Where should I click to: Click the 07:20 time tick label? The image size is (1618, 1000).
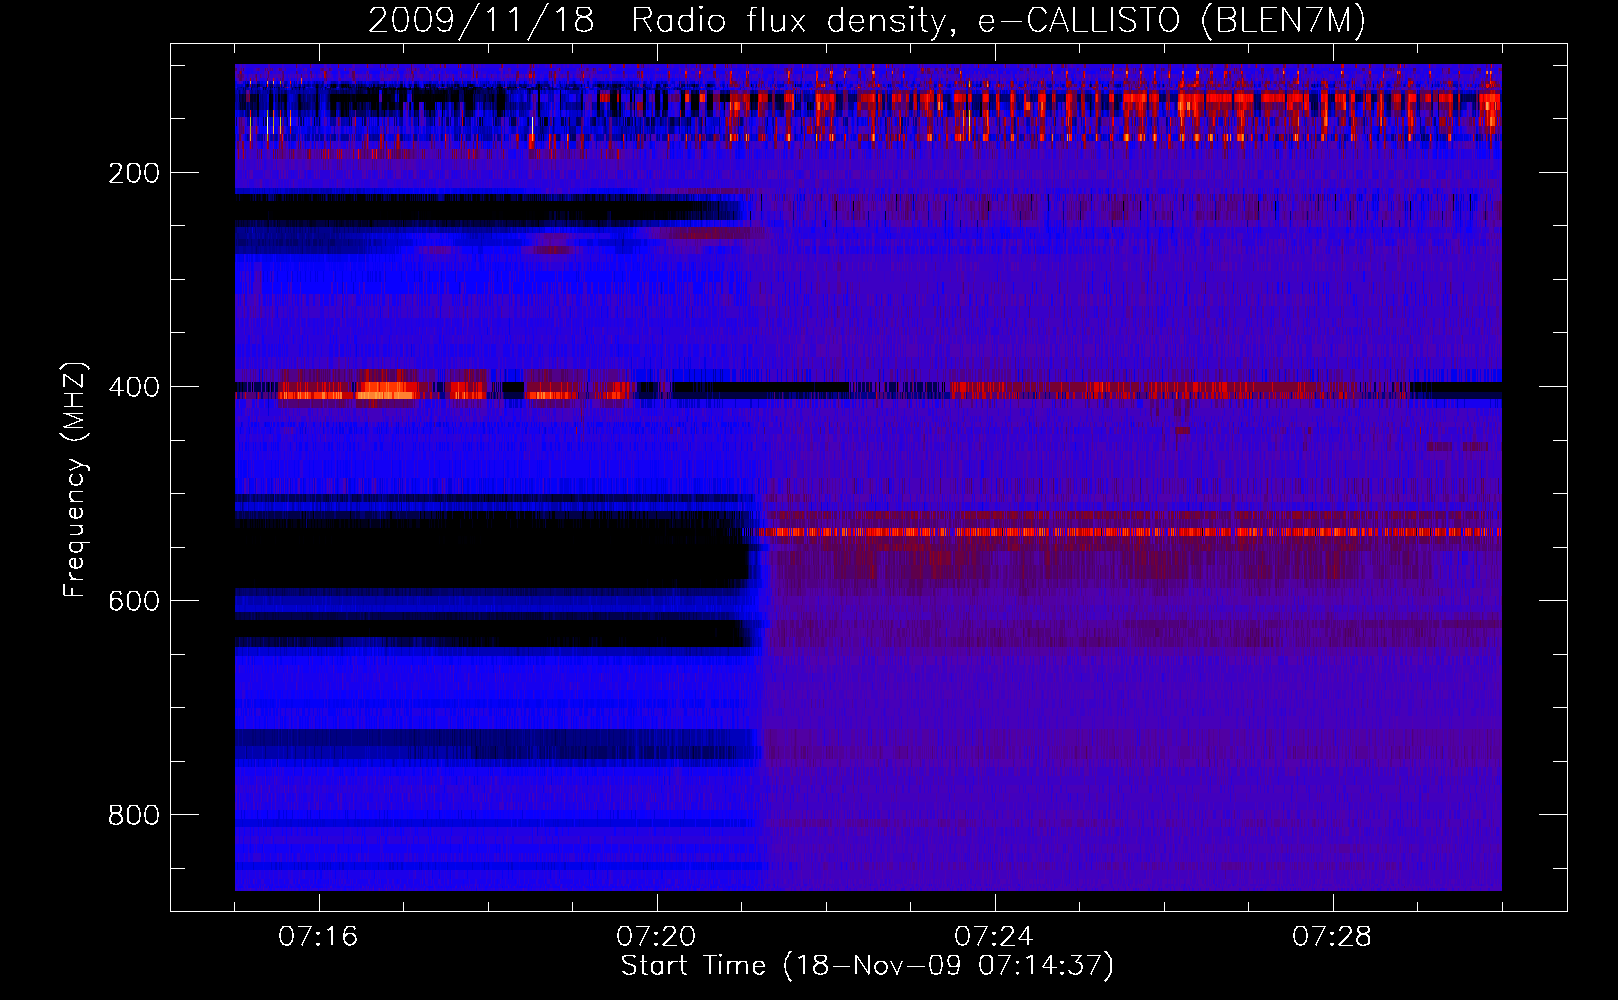click(x=656, y=936)
